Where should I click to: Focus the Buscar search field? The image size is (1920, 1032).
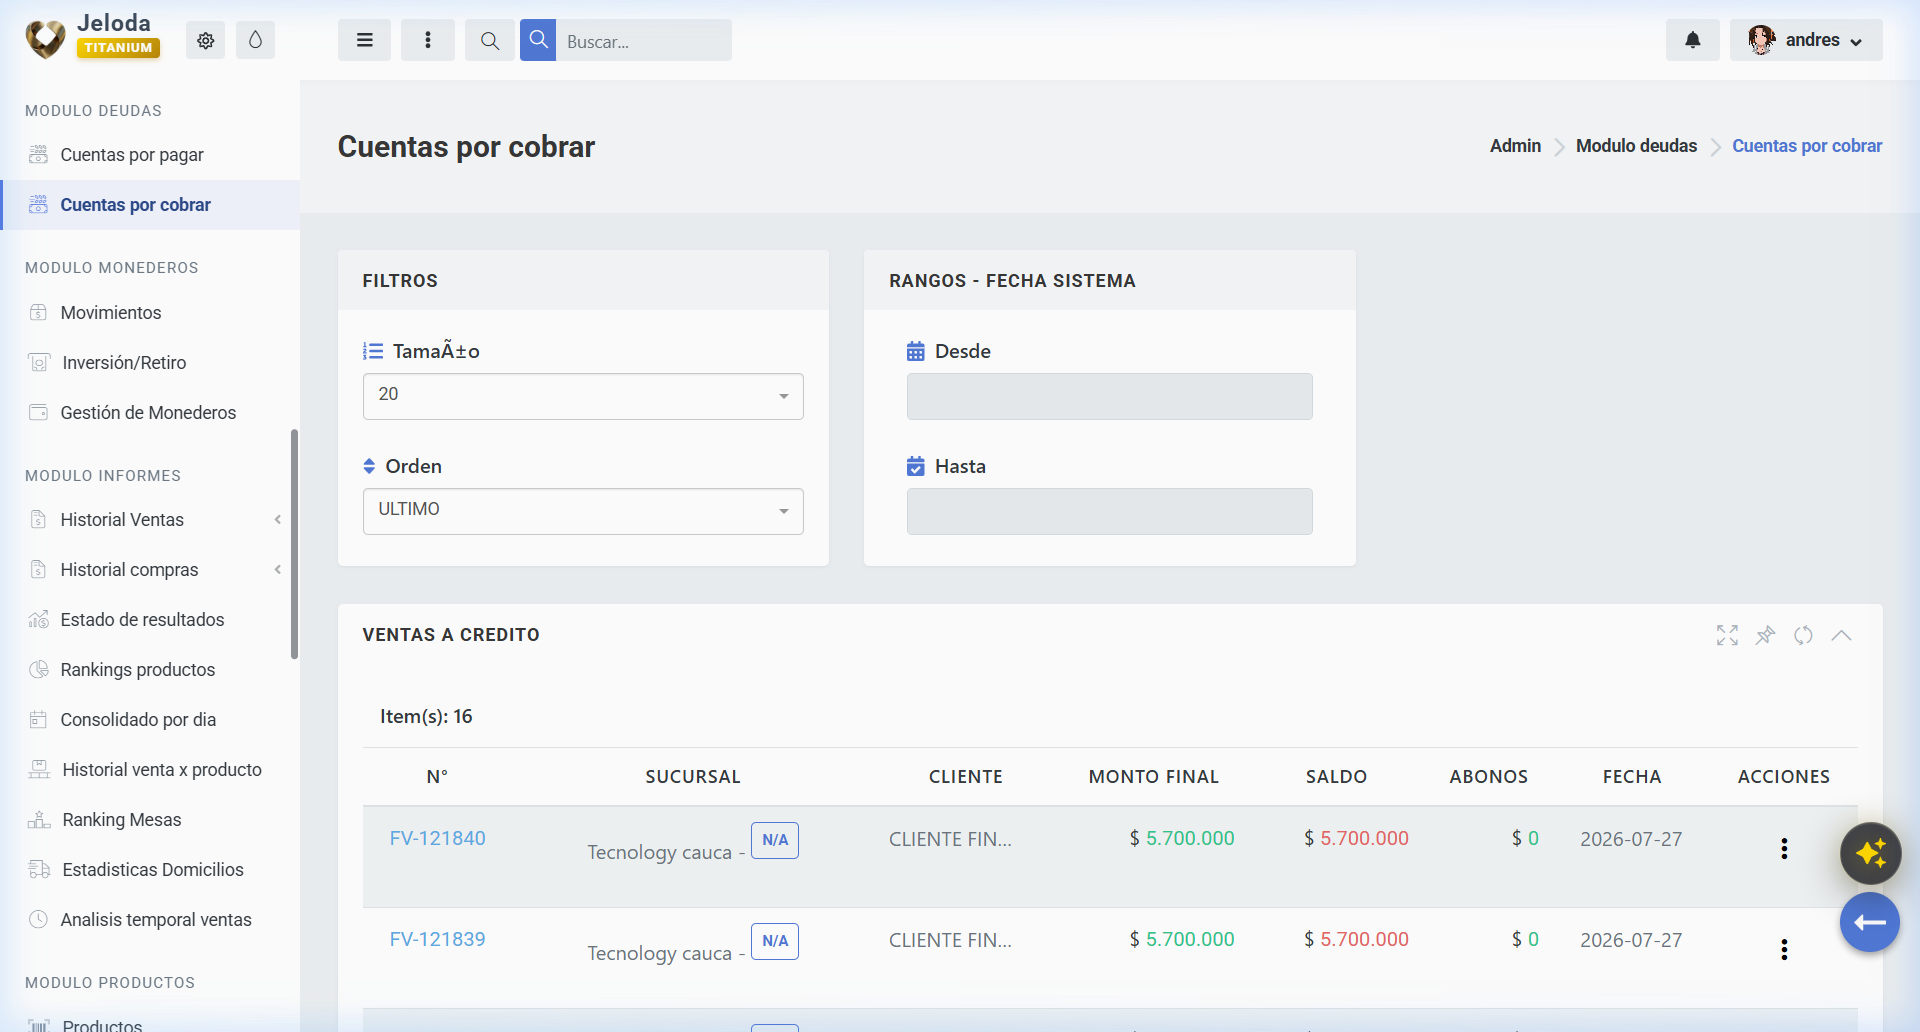tap(644, 40)
